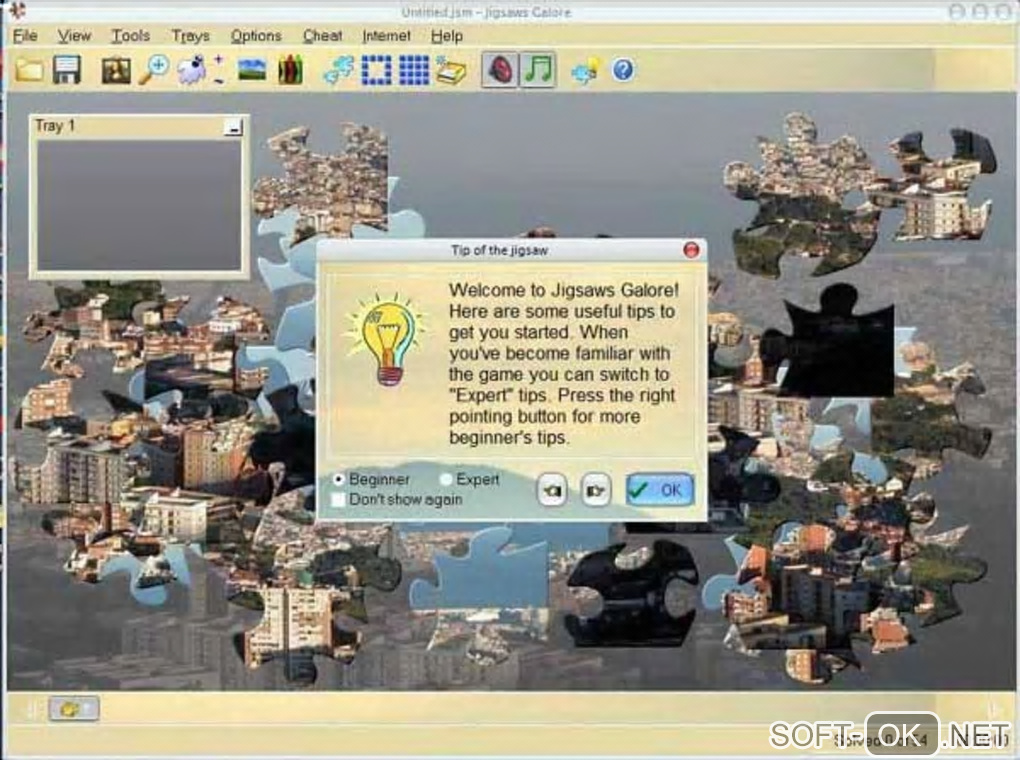The height and width of the screenshot is (760, 1020).
Task: Select the Beginner tips radio button
Action: pyautogui.click(x=338, y=480)
